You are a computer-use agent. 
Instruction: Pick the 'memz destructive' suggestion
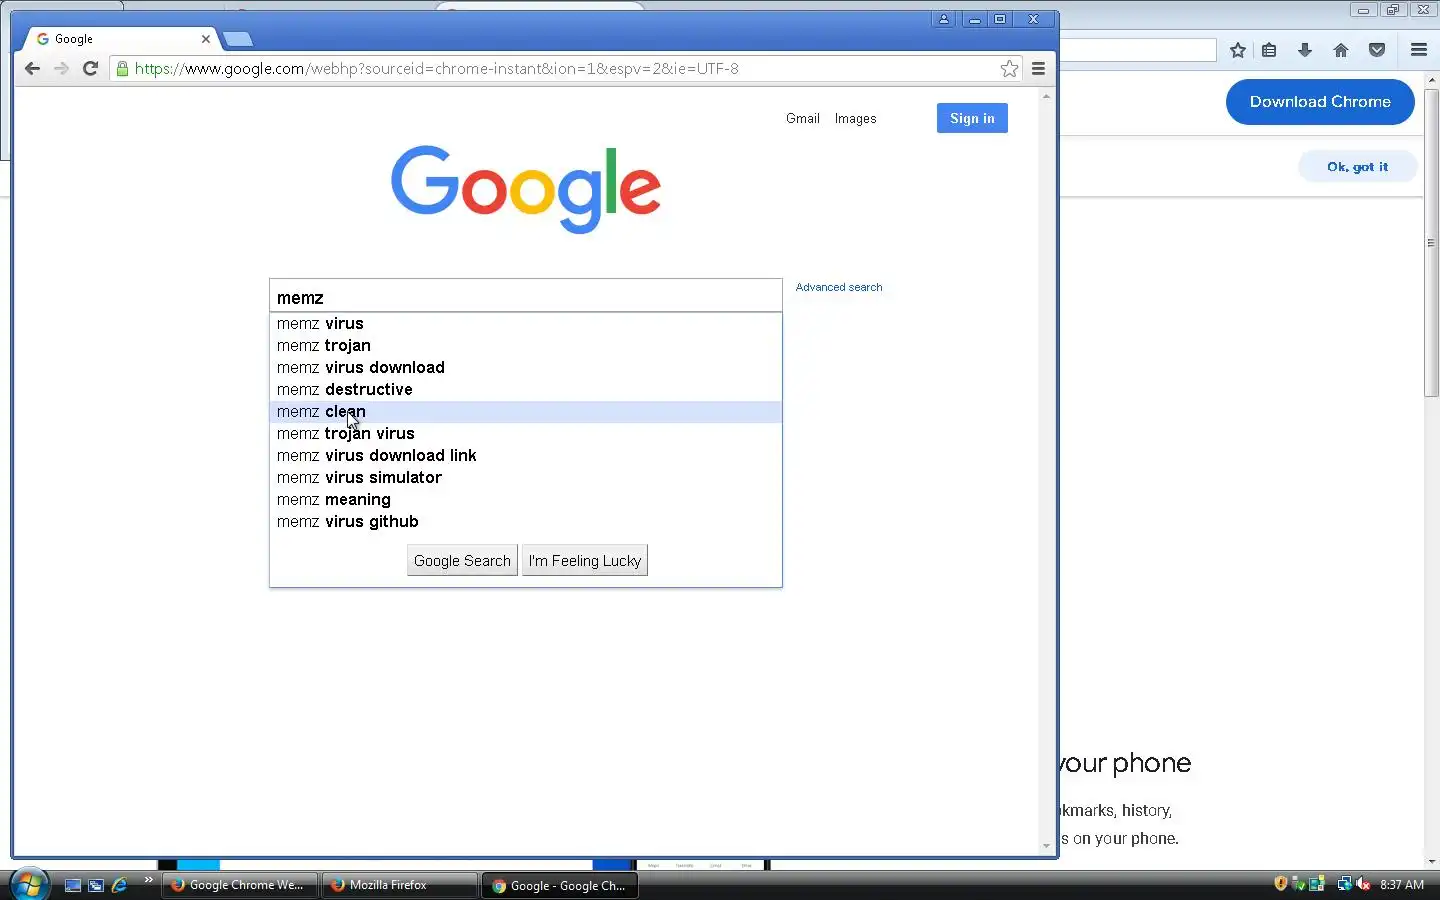526,389
